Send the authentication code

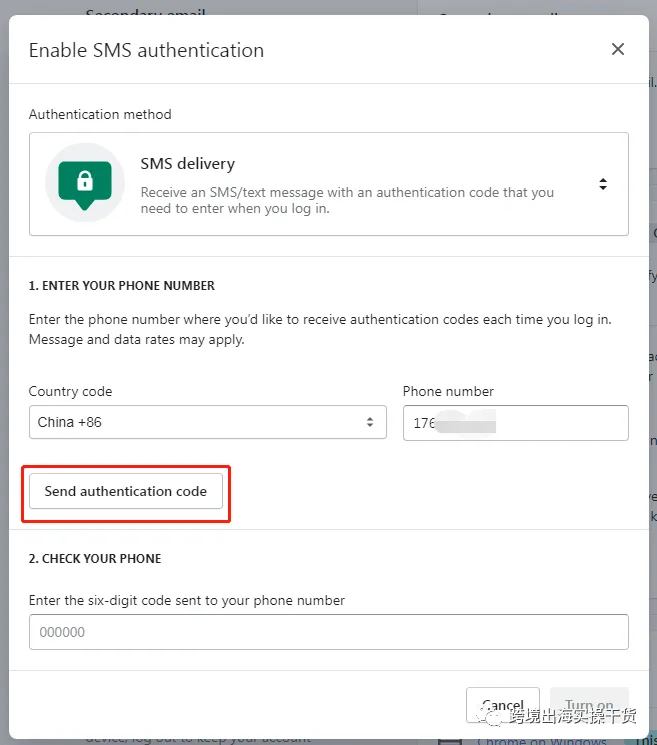[x=126, y=491]
